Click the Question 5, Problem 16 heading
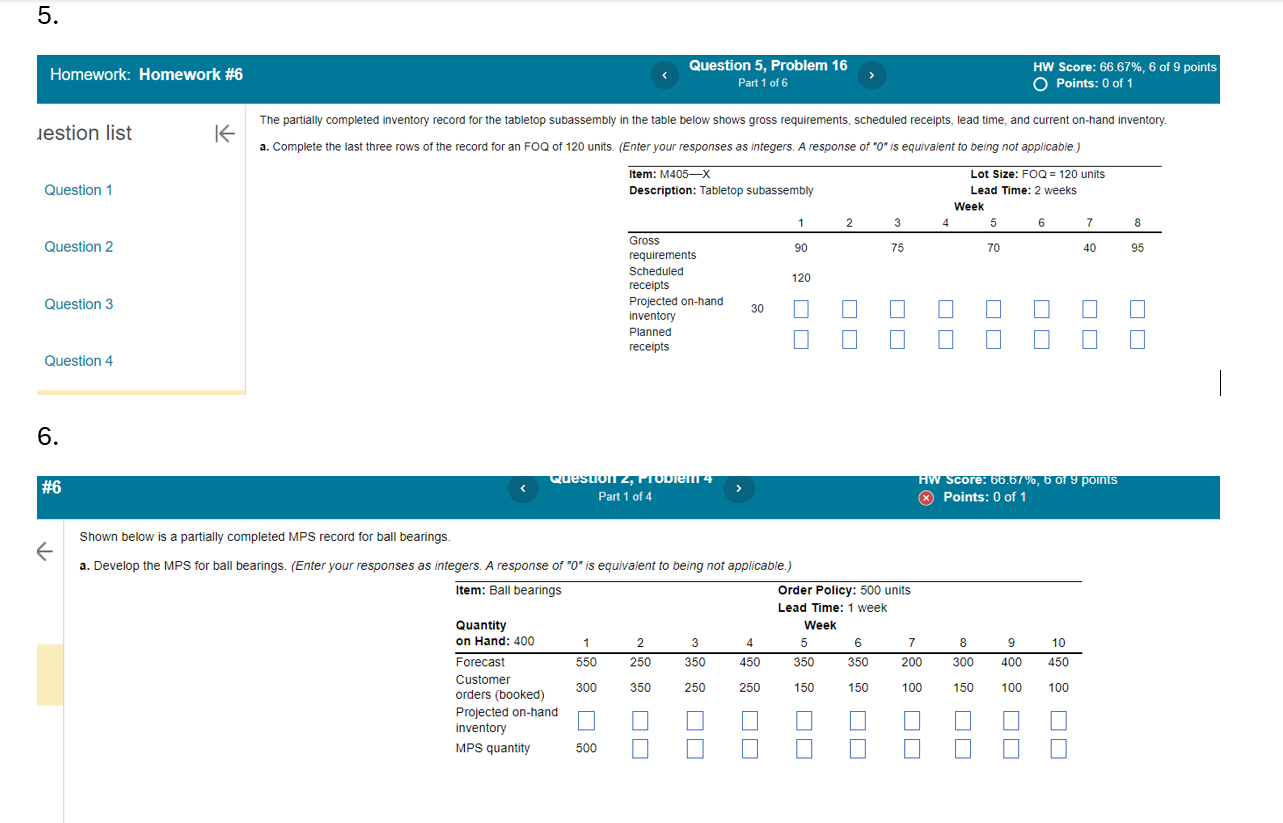The image size is (1283, 823). pos(768,66)
